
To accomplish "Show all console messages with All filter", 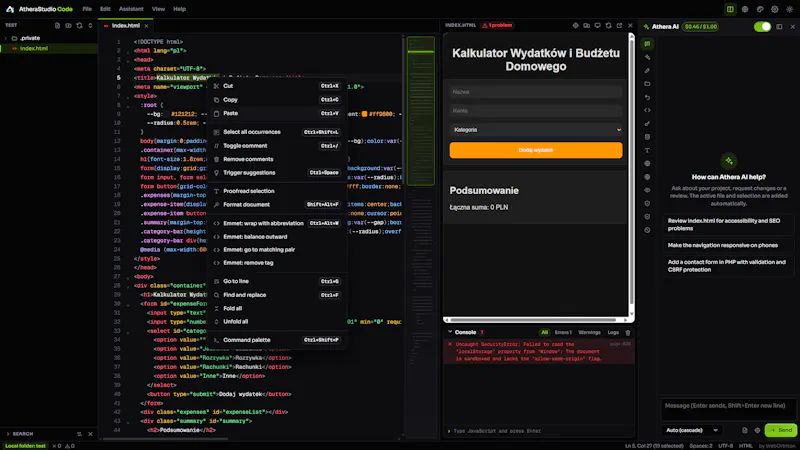I will (544, 333).
